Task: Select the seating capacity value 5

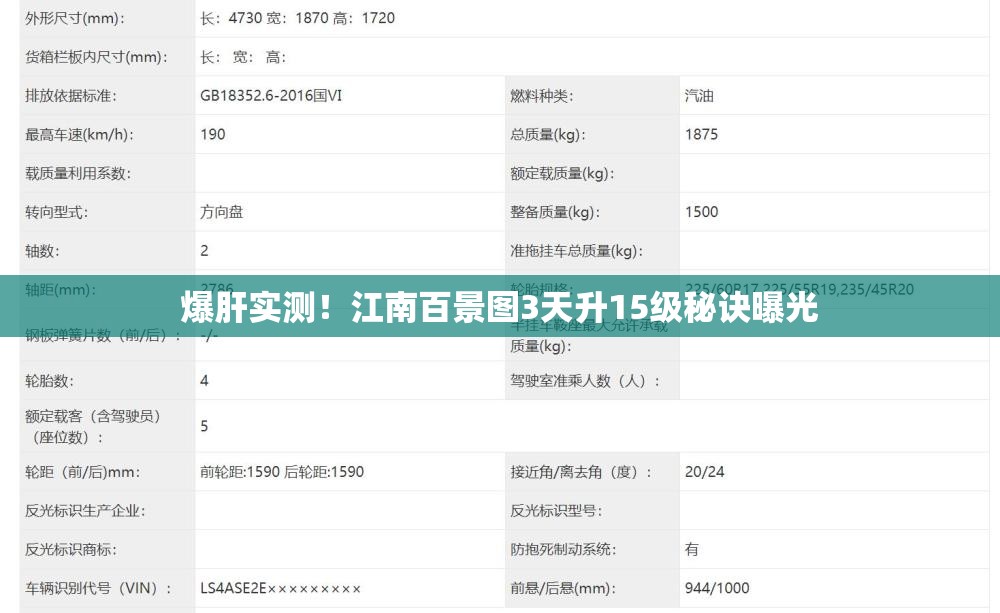Action: coord(206,426)
